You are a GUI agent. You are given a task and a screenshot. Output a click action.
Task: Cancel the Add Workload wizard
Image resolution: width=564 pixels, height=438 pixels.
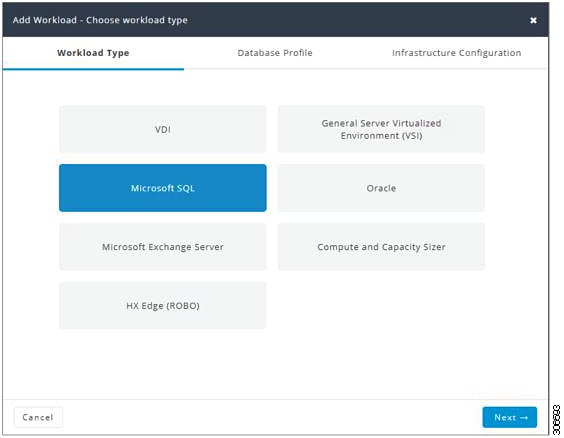tap(38, 417)
